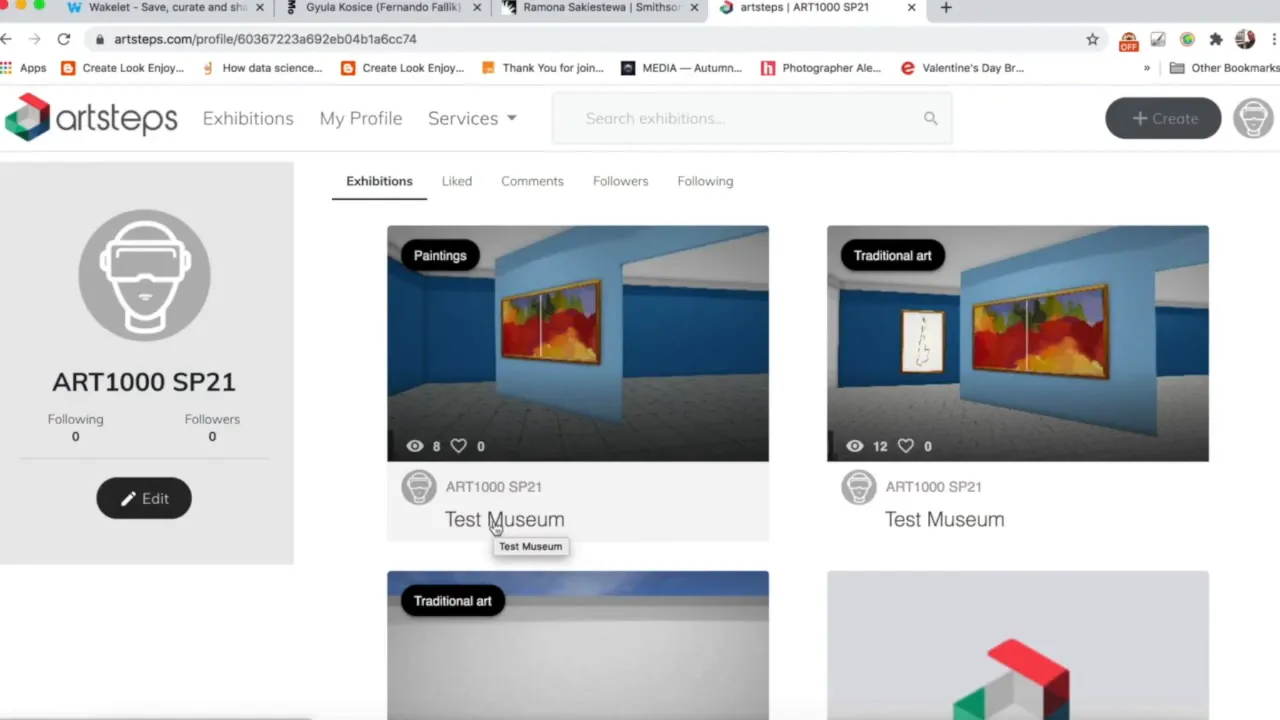Open Test Museum title of the Paintings card
This screenshot has width=1280, height=720.
(505, 519)
